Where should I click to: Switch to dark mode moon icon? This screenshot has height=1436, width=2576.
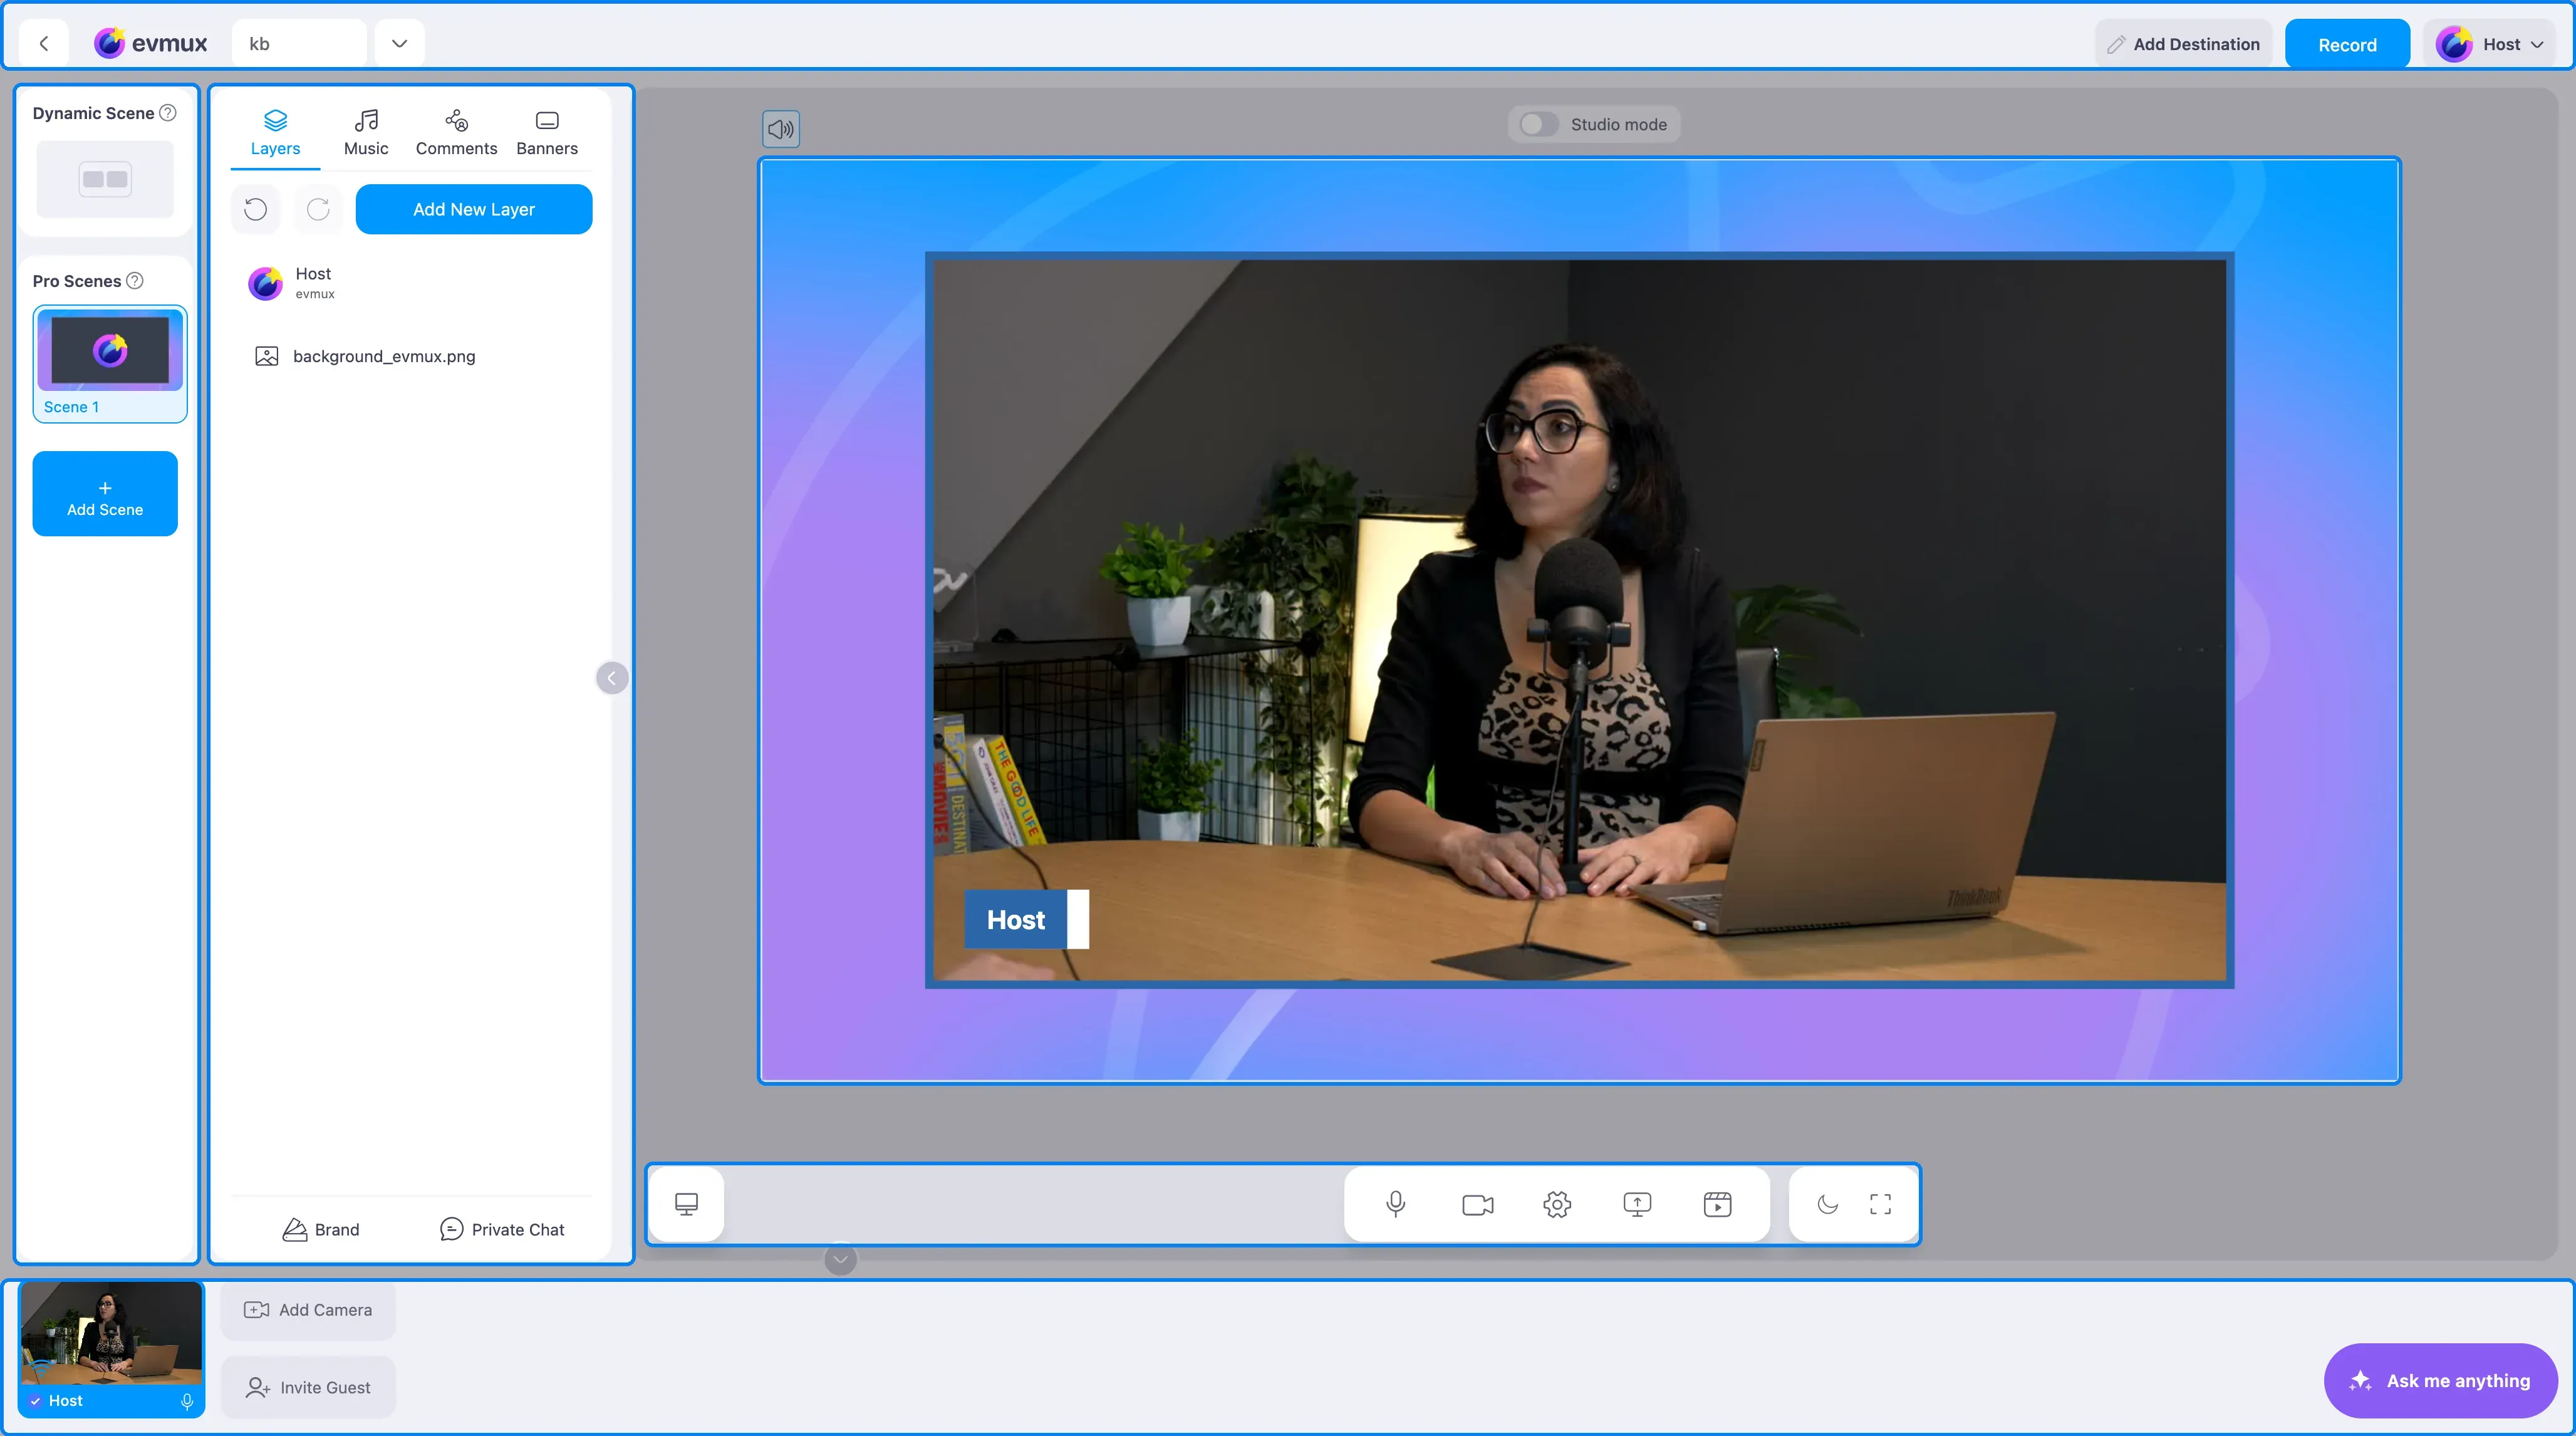coord(1827,1204)
